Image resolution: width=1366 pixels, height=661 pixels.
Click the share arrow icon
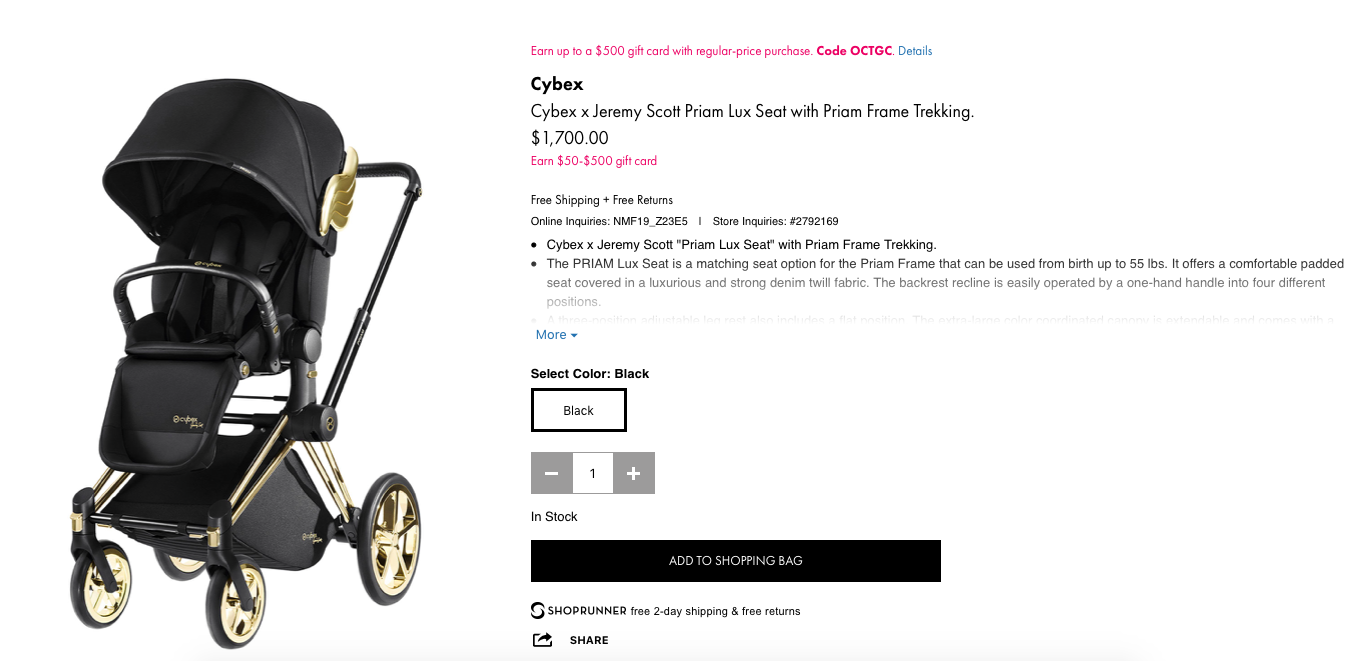(x=542, y=640)
